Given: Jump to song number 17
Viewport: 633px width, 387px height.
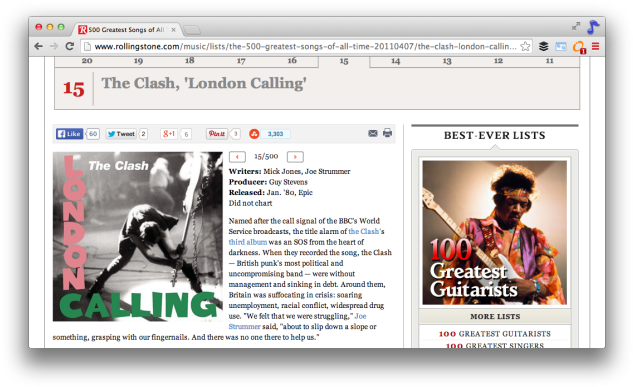Looking at the screenshot, I should click(x=241, y=61).
